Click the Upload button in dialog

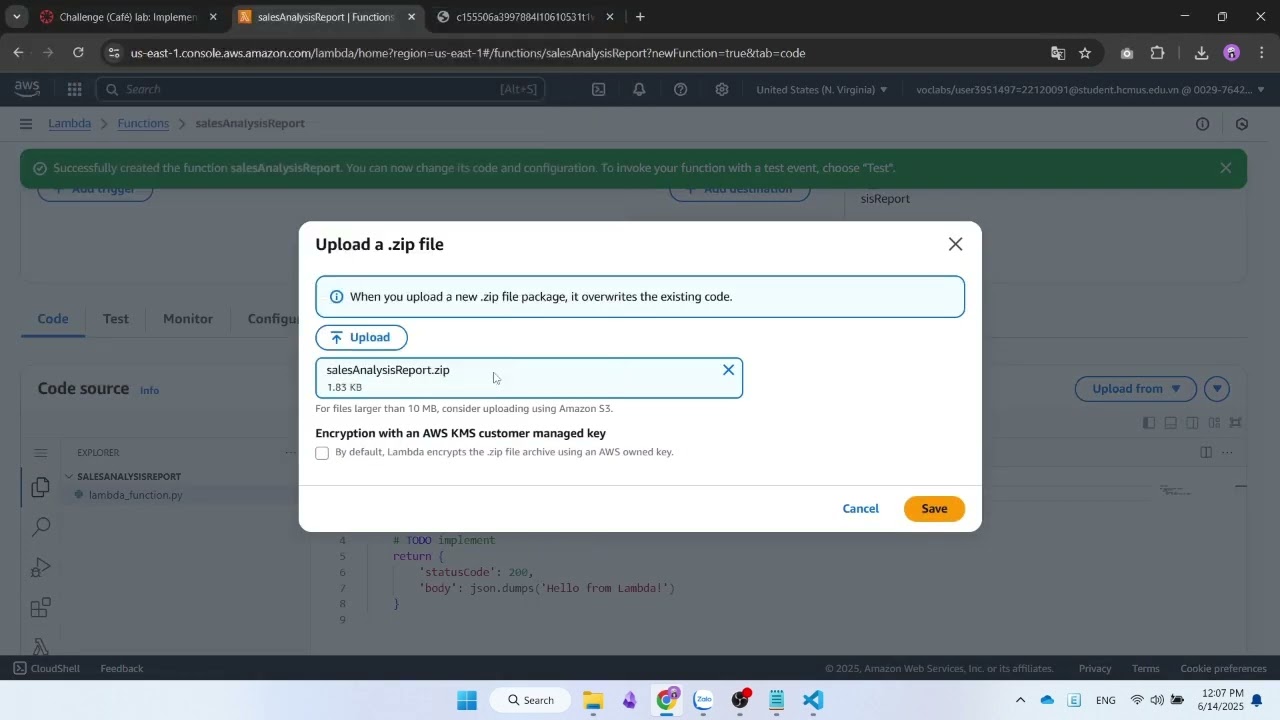(x=361, y=338)
